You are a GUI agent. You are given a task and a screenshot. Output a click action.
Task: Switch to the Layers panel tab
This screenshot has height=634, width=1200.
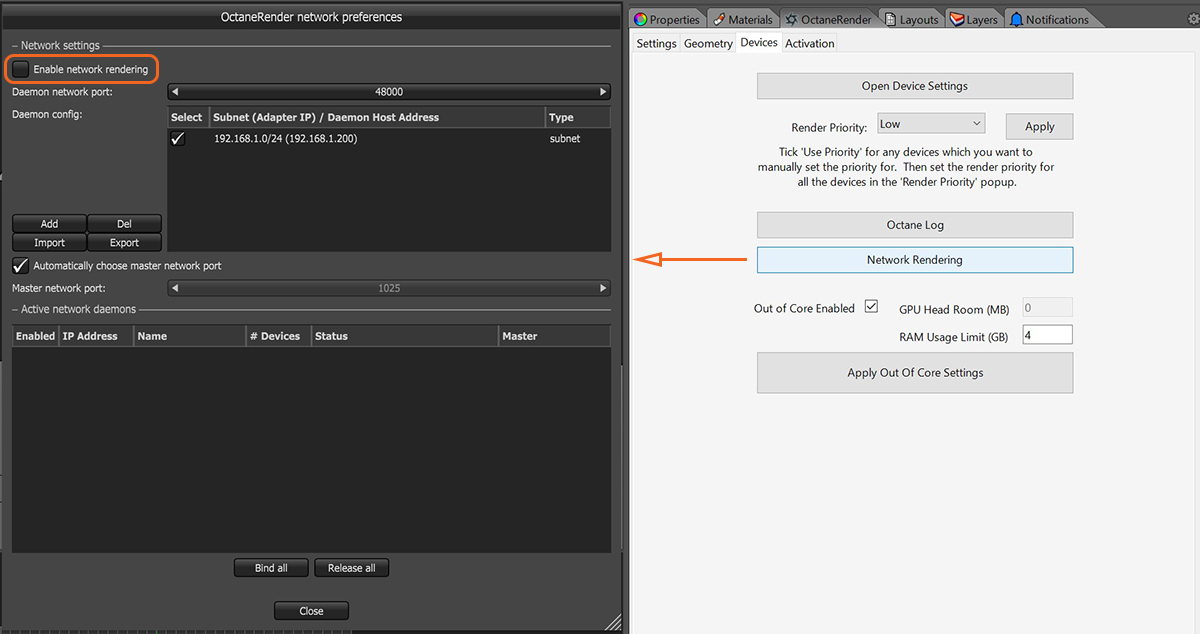(974, 19)
